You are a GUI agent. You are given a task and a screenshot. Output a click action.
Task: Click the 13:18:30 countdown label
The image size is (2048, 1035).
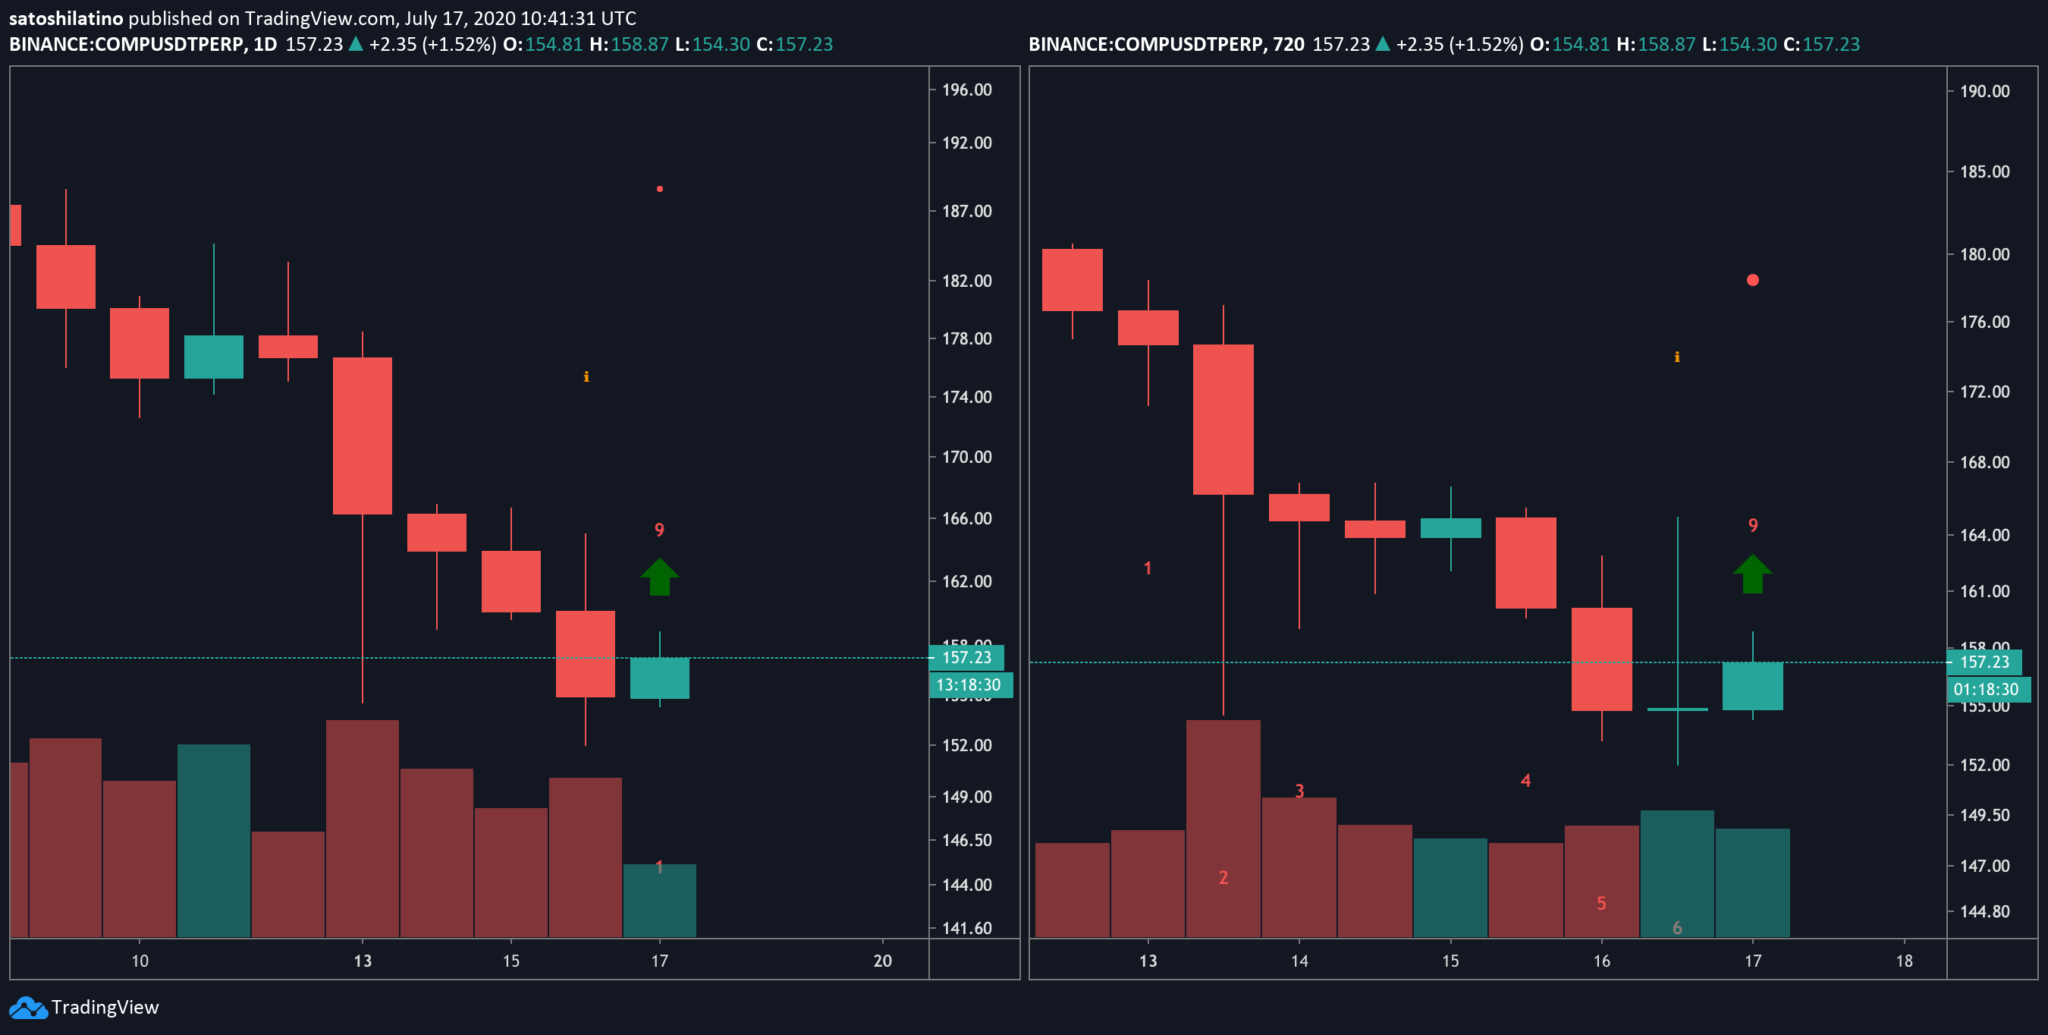coord(969,685)
